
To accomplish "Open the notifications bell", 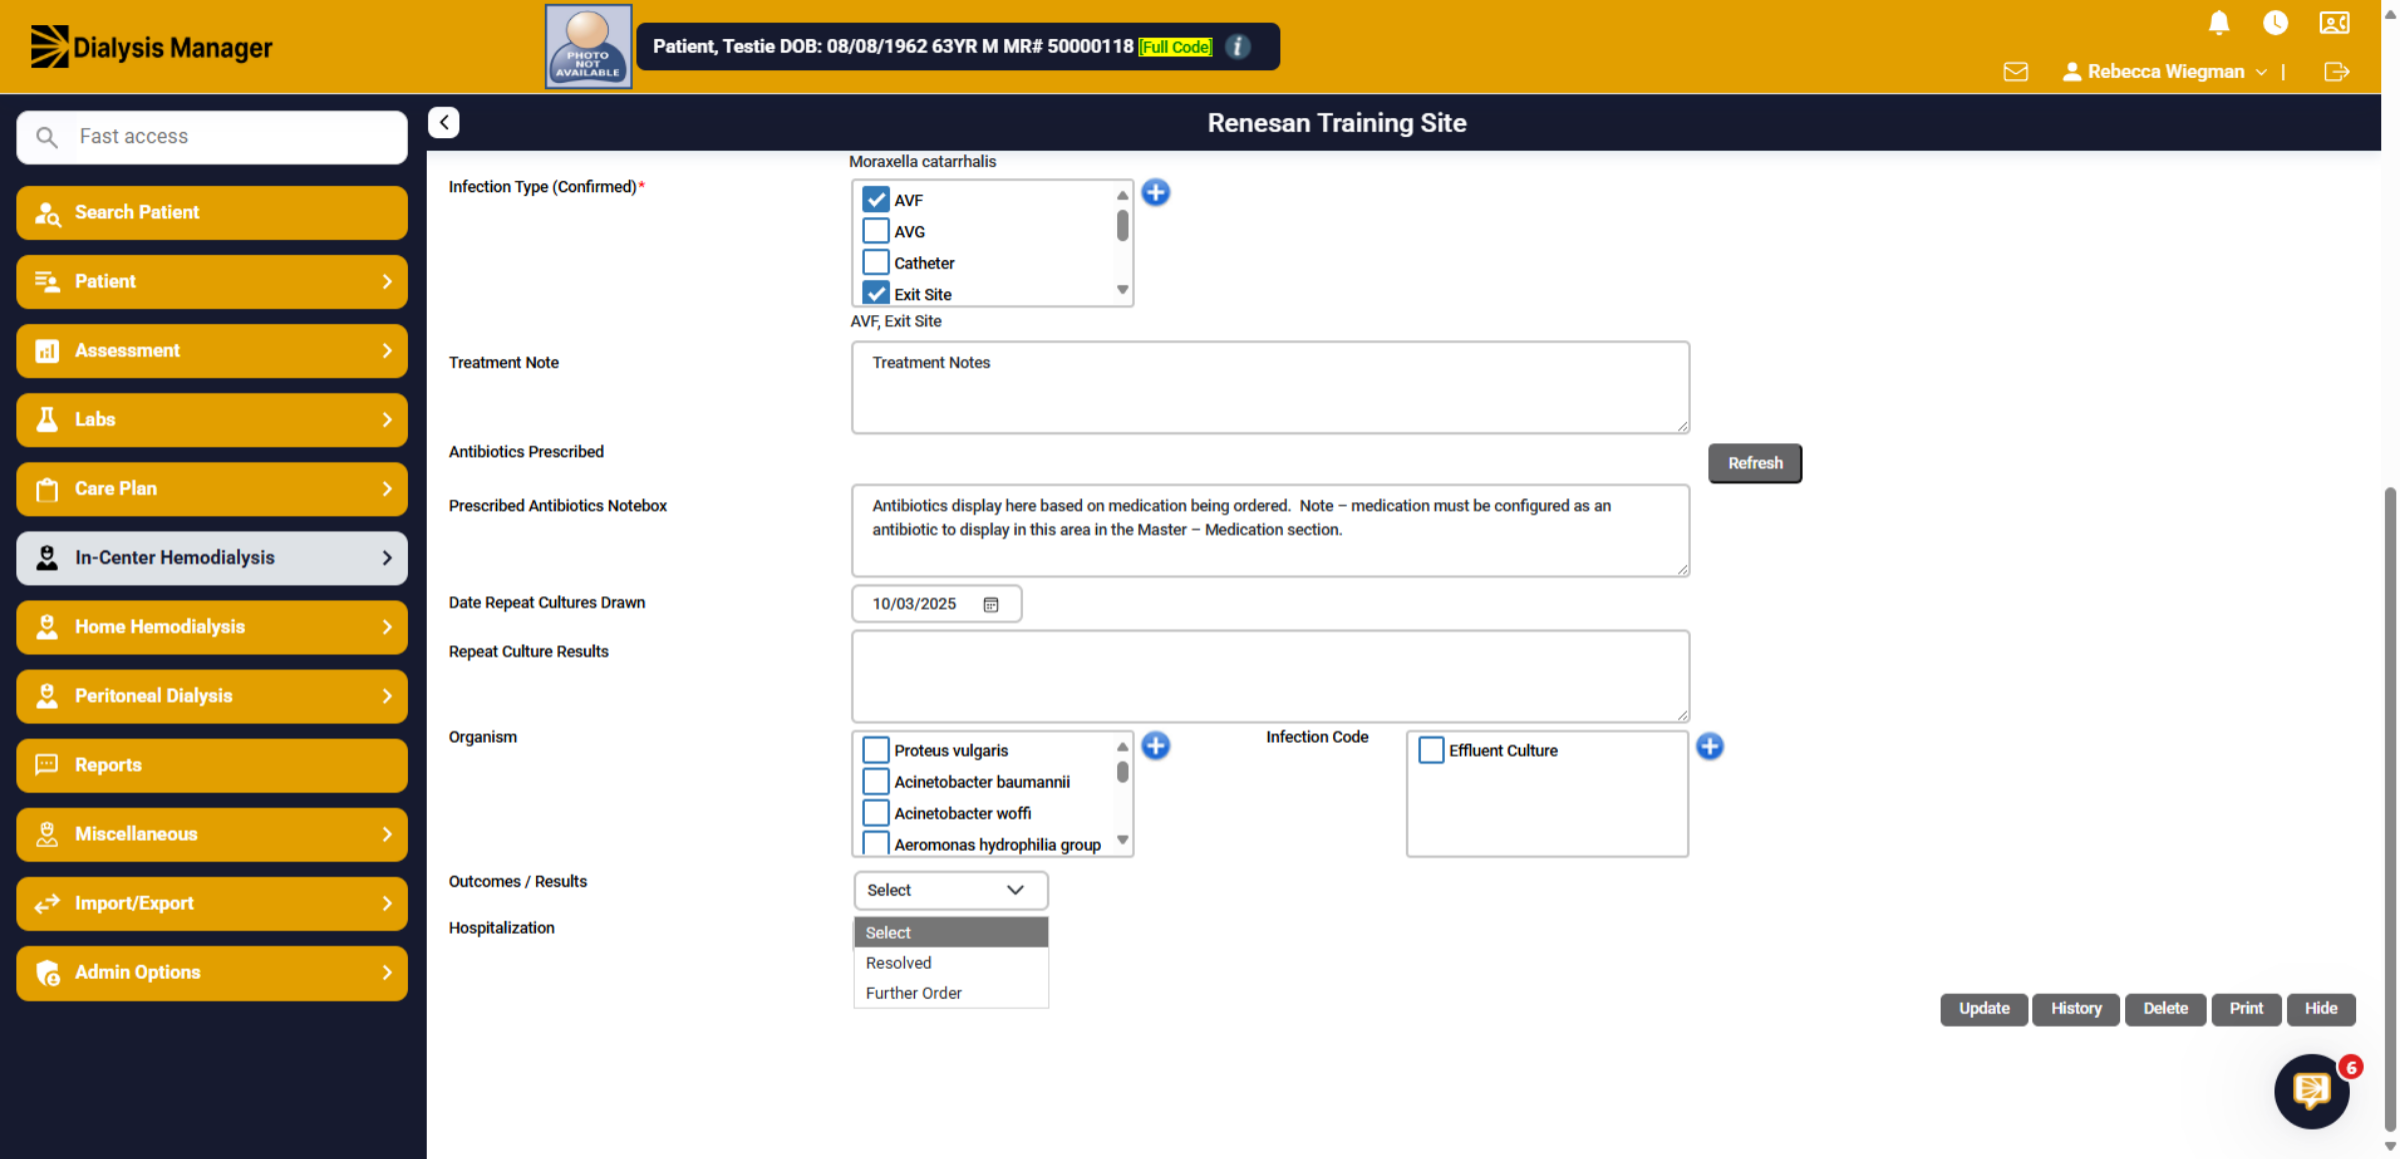I will pos(2218,23).
